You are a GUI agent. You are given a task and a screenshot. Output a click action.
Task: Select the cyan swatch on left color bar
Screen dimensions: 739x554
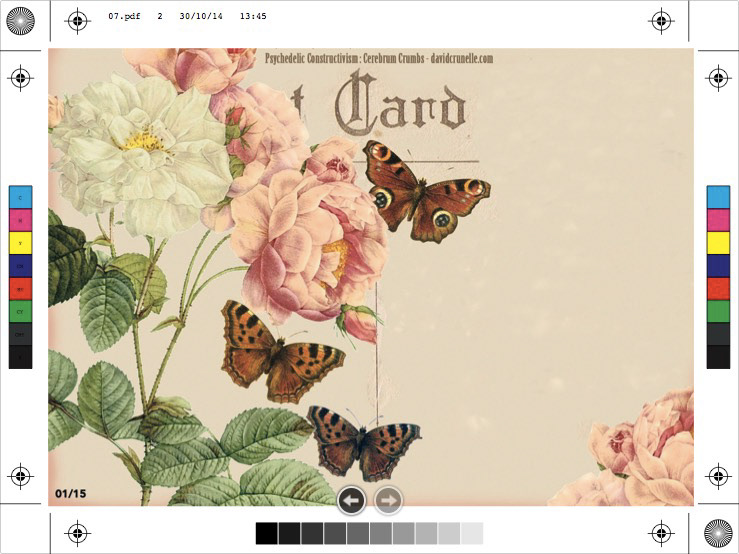[20, 196]
